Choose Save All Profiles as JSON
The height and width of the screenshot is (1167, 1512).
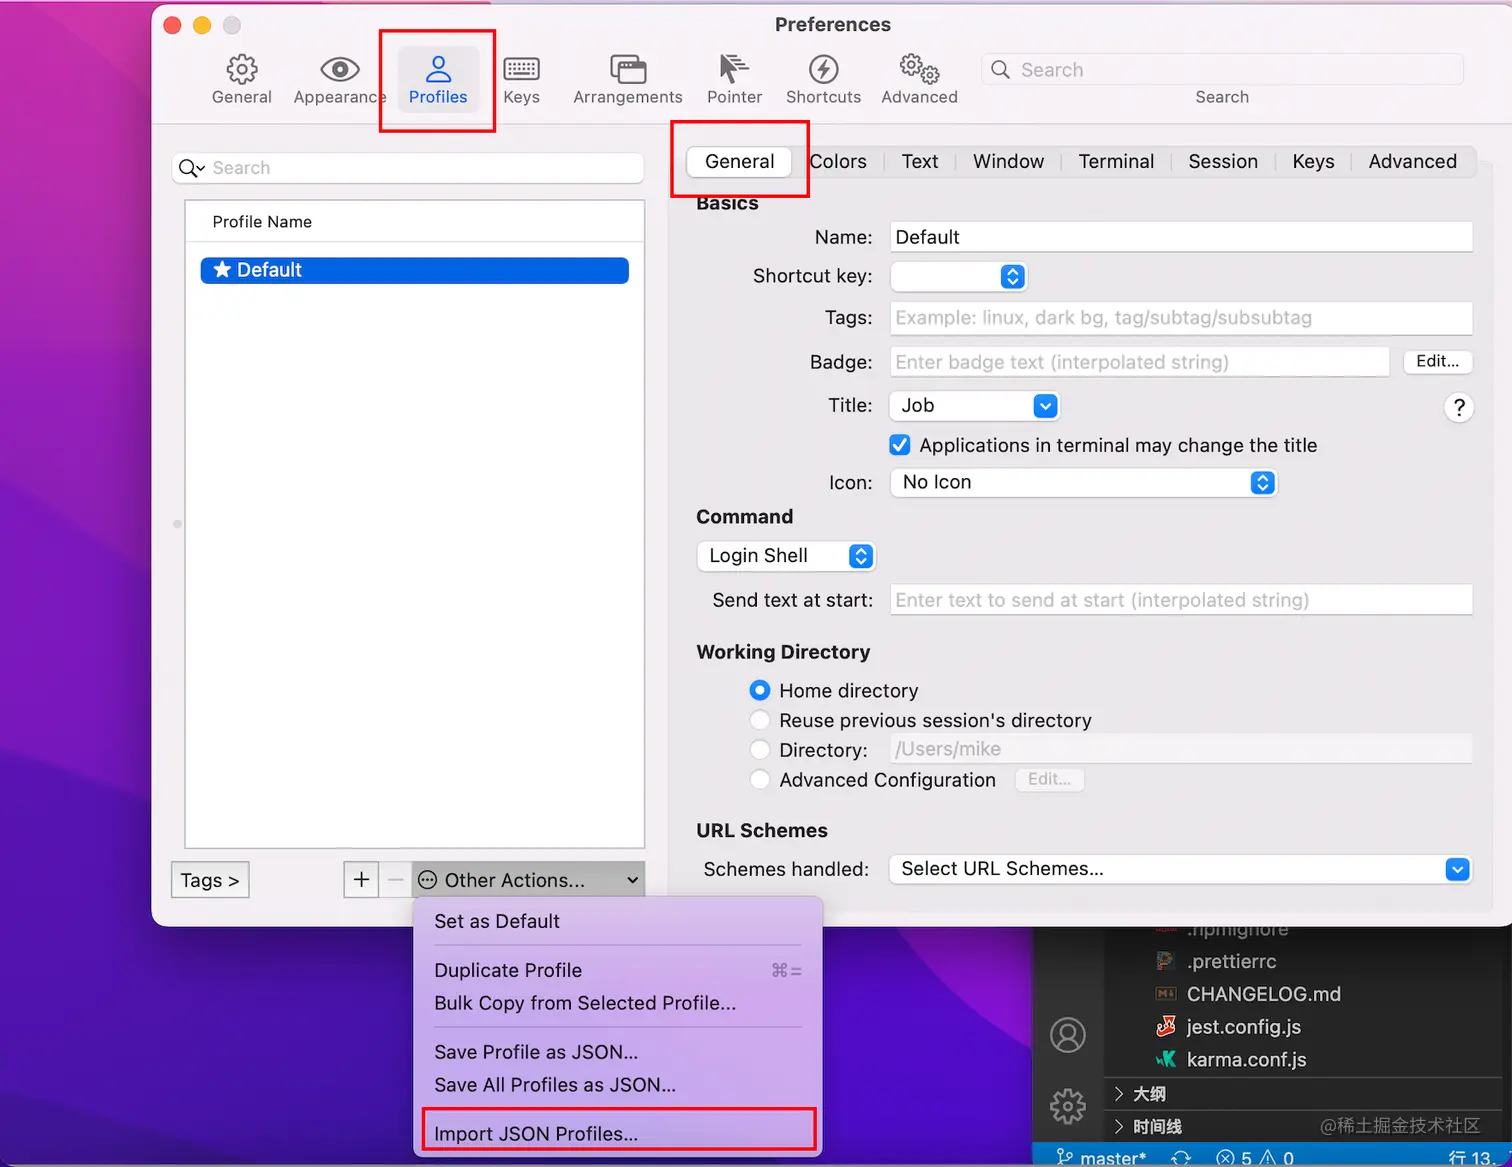click(x=618, y=1085)
